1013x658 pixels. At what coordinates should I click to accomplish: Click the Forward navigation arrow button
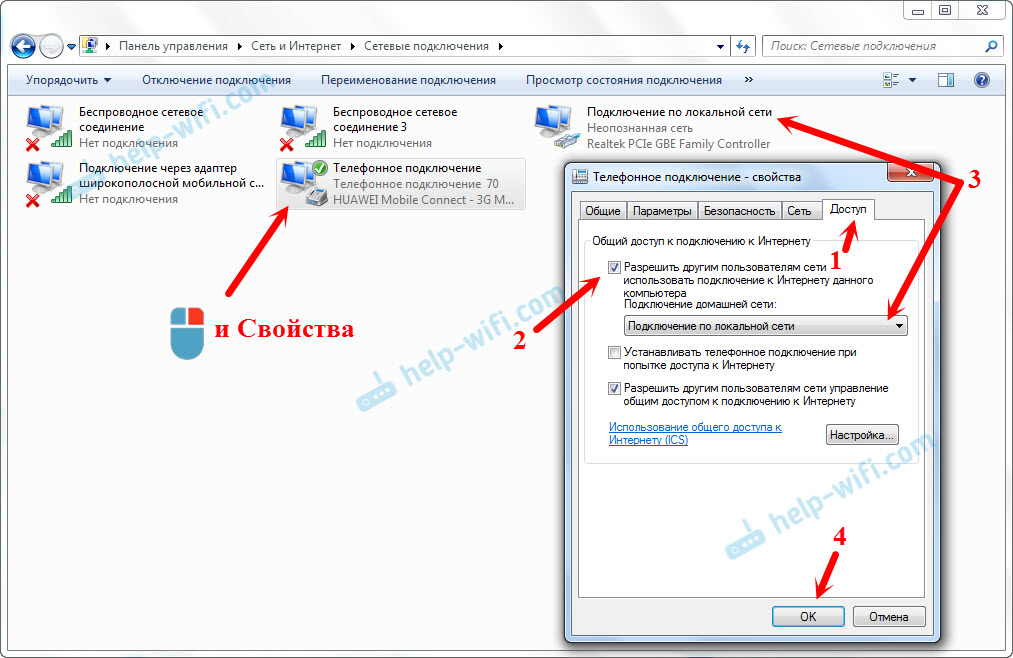pyautogui.click(x=51, y=46)
